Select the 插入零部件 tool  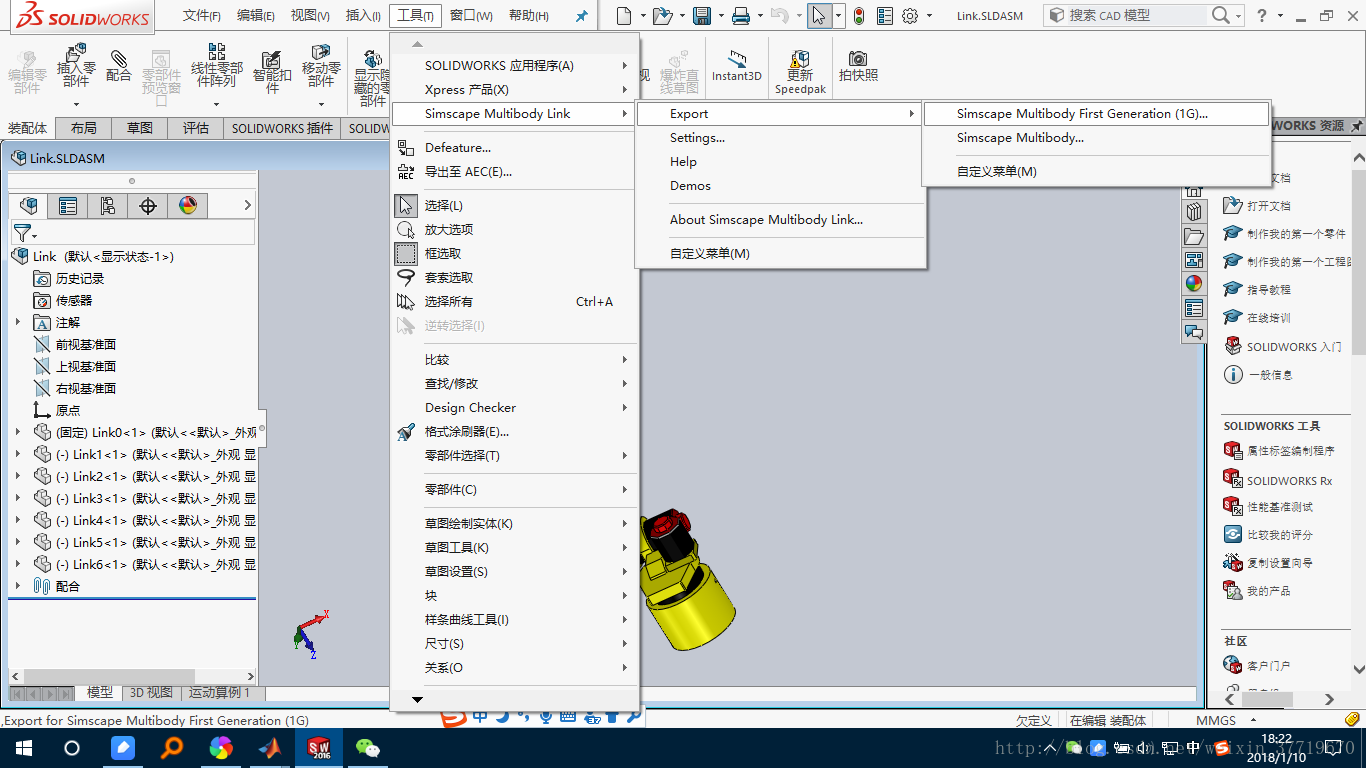(x=76, y=66)
